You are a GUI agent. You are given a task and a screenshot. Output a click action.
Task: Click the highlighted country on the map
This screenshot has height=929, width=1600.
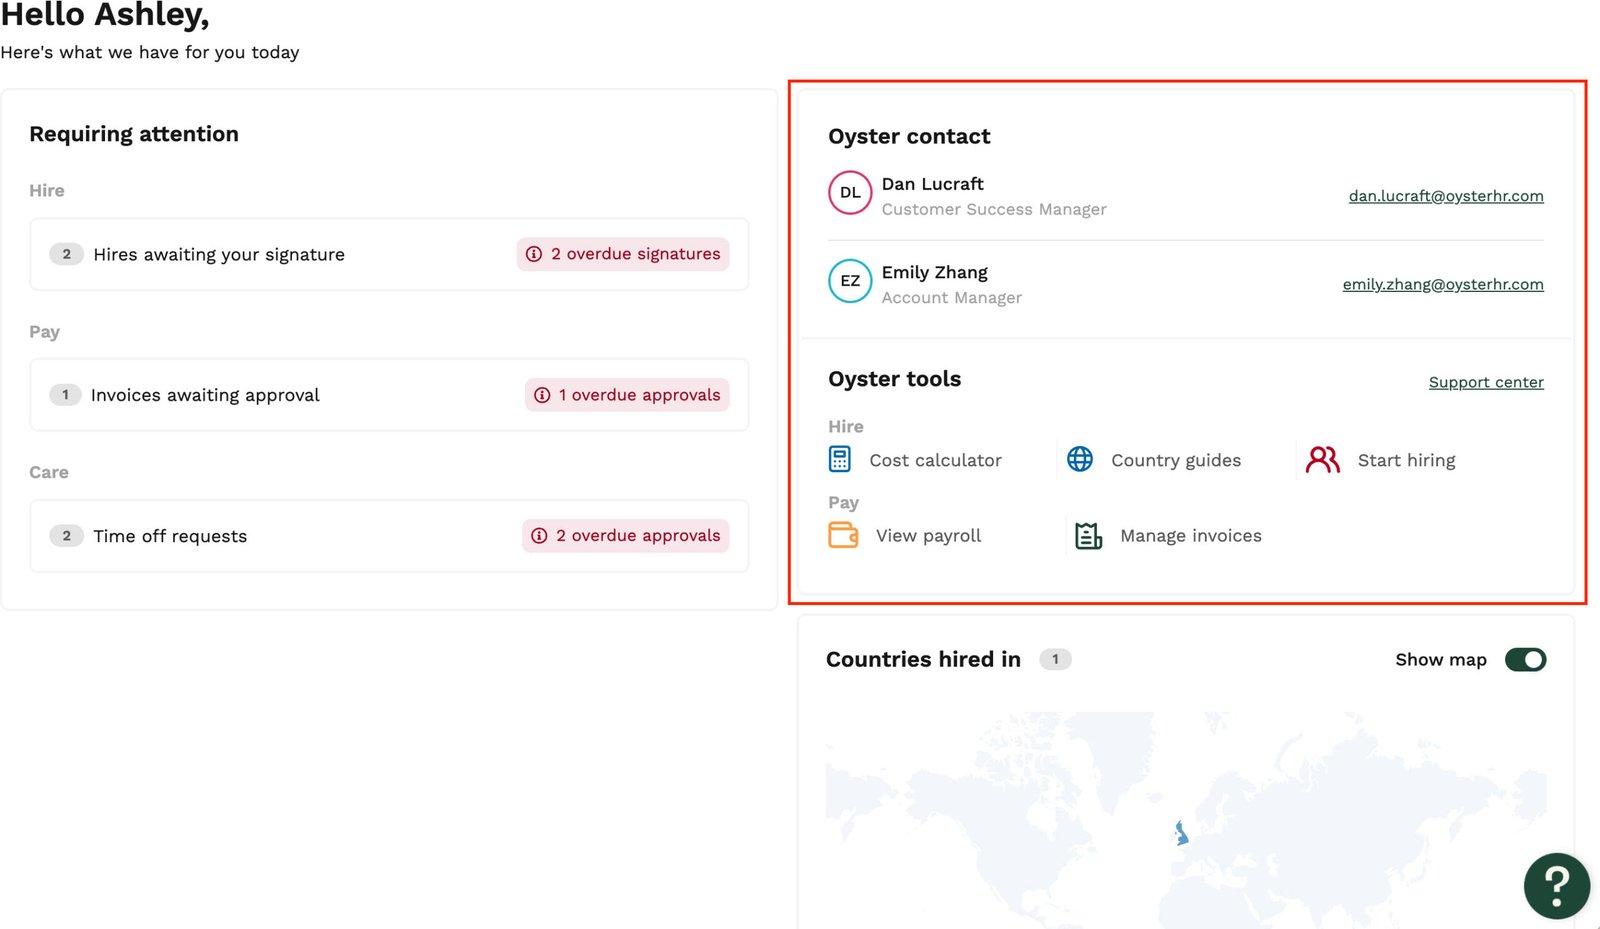(1181, 832)
